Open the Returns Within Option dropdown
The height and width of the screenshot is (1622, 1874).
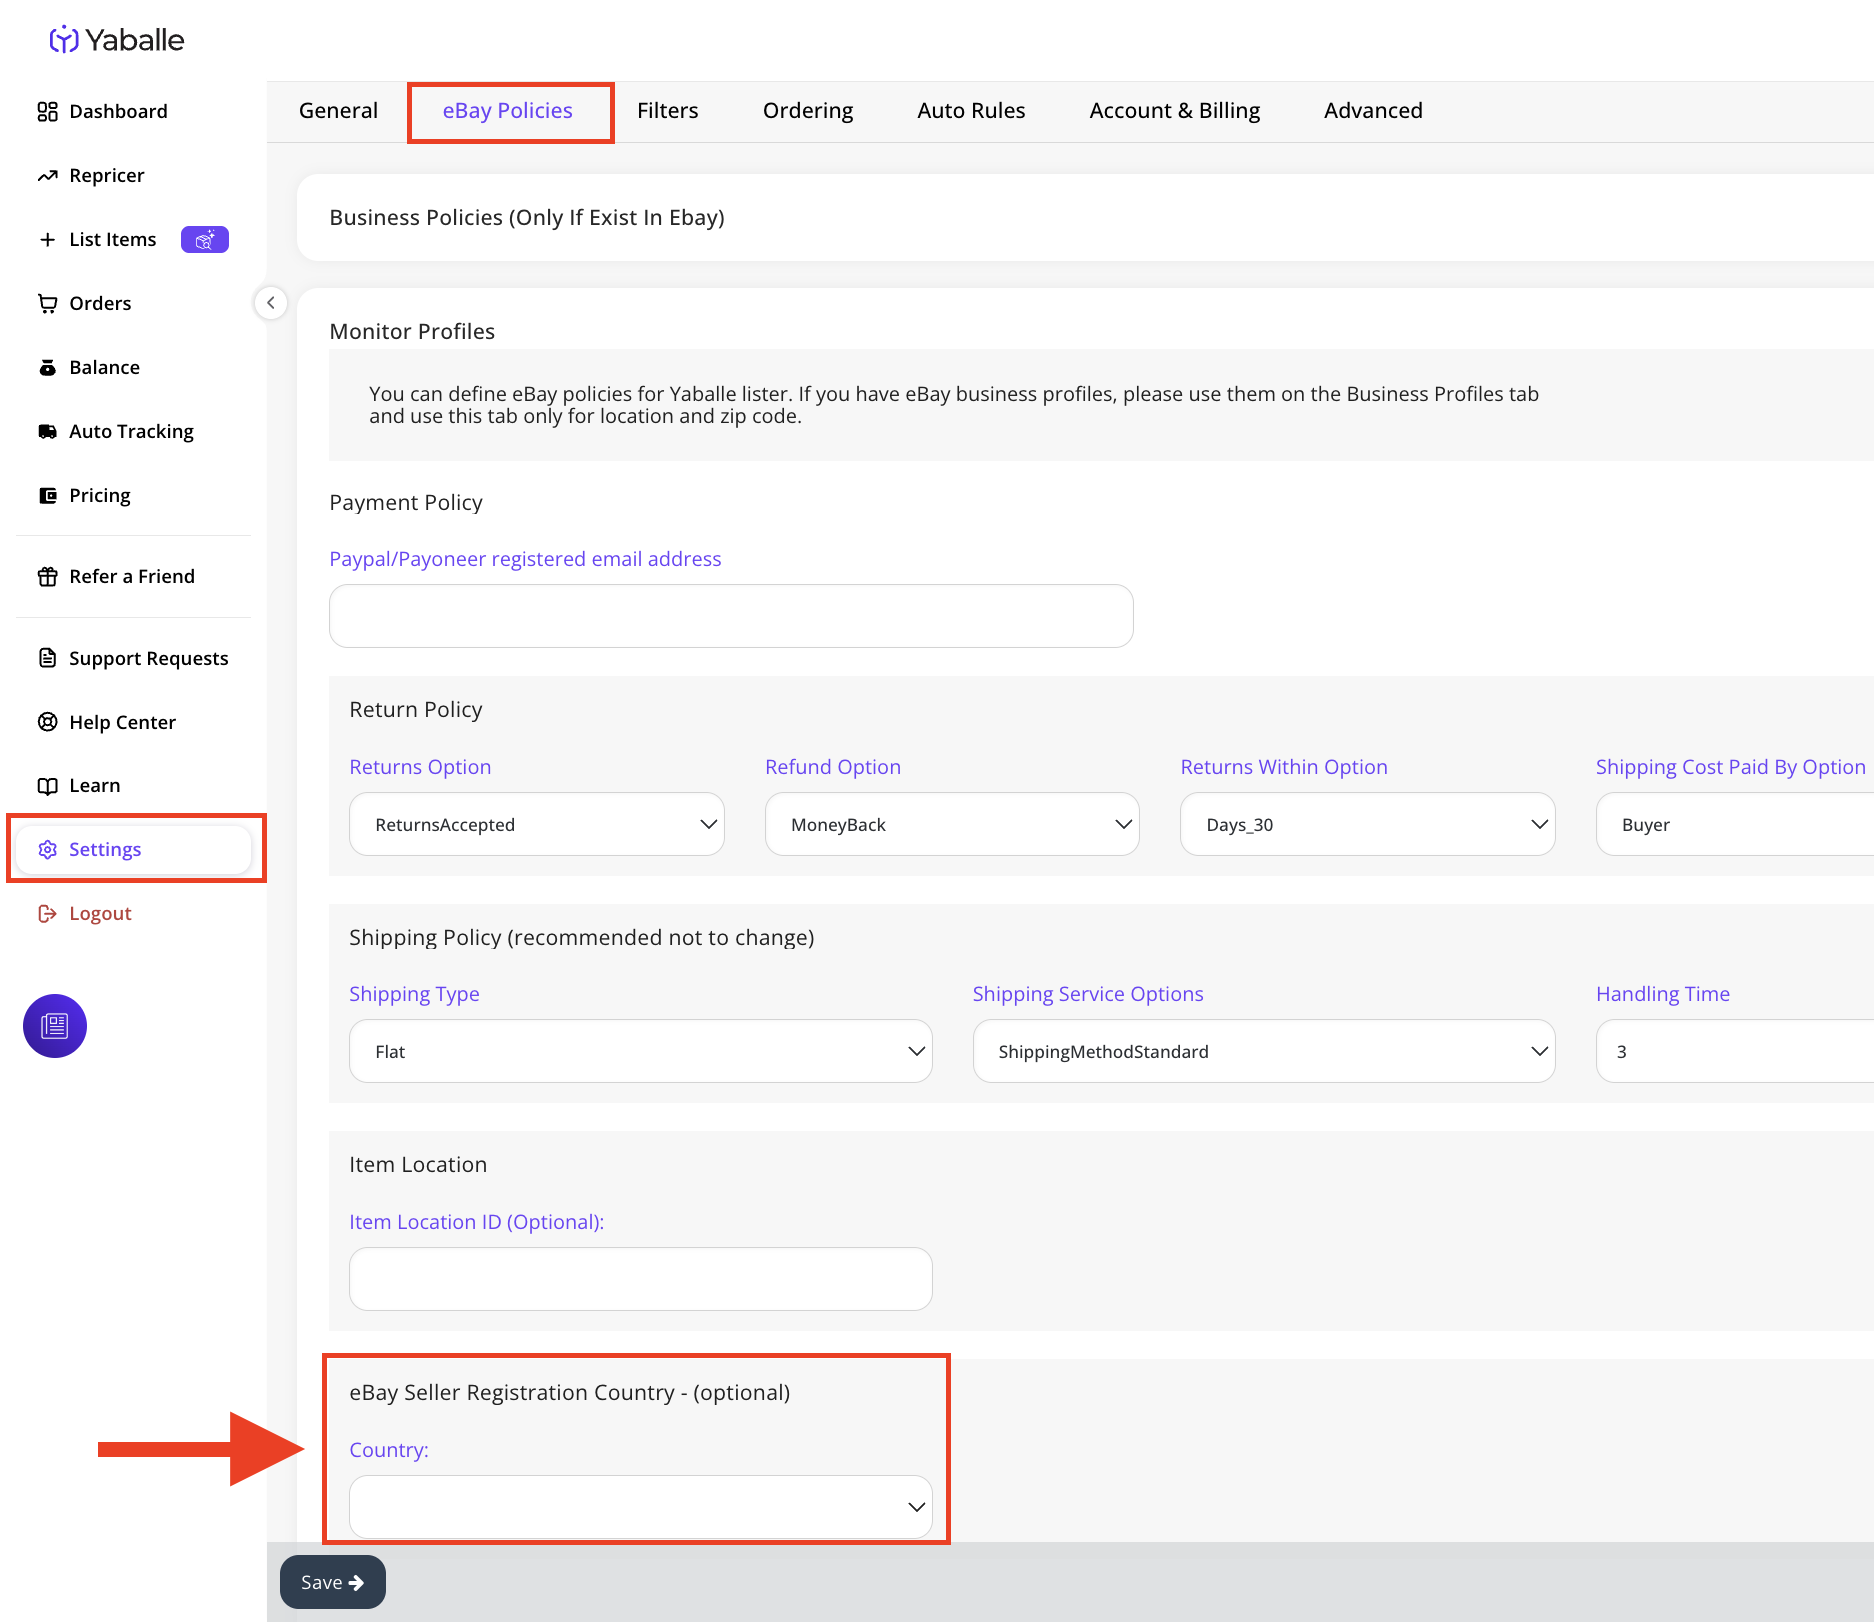(x=1368, y=824)
